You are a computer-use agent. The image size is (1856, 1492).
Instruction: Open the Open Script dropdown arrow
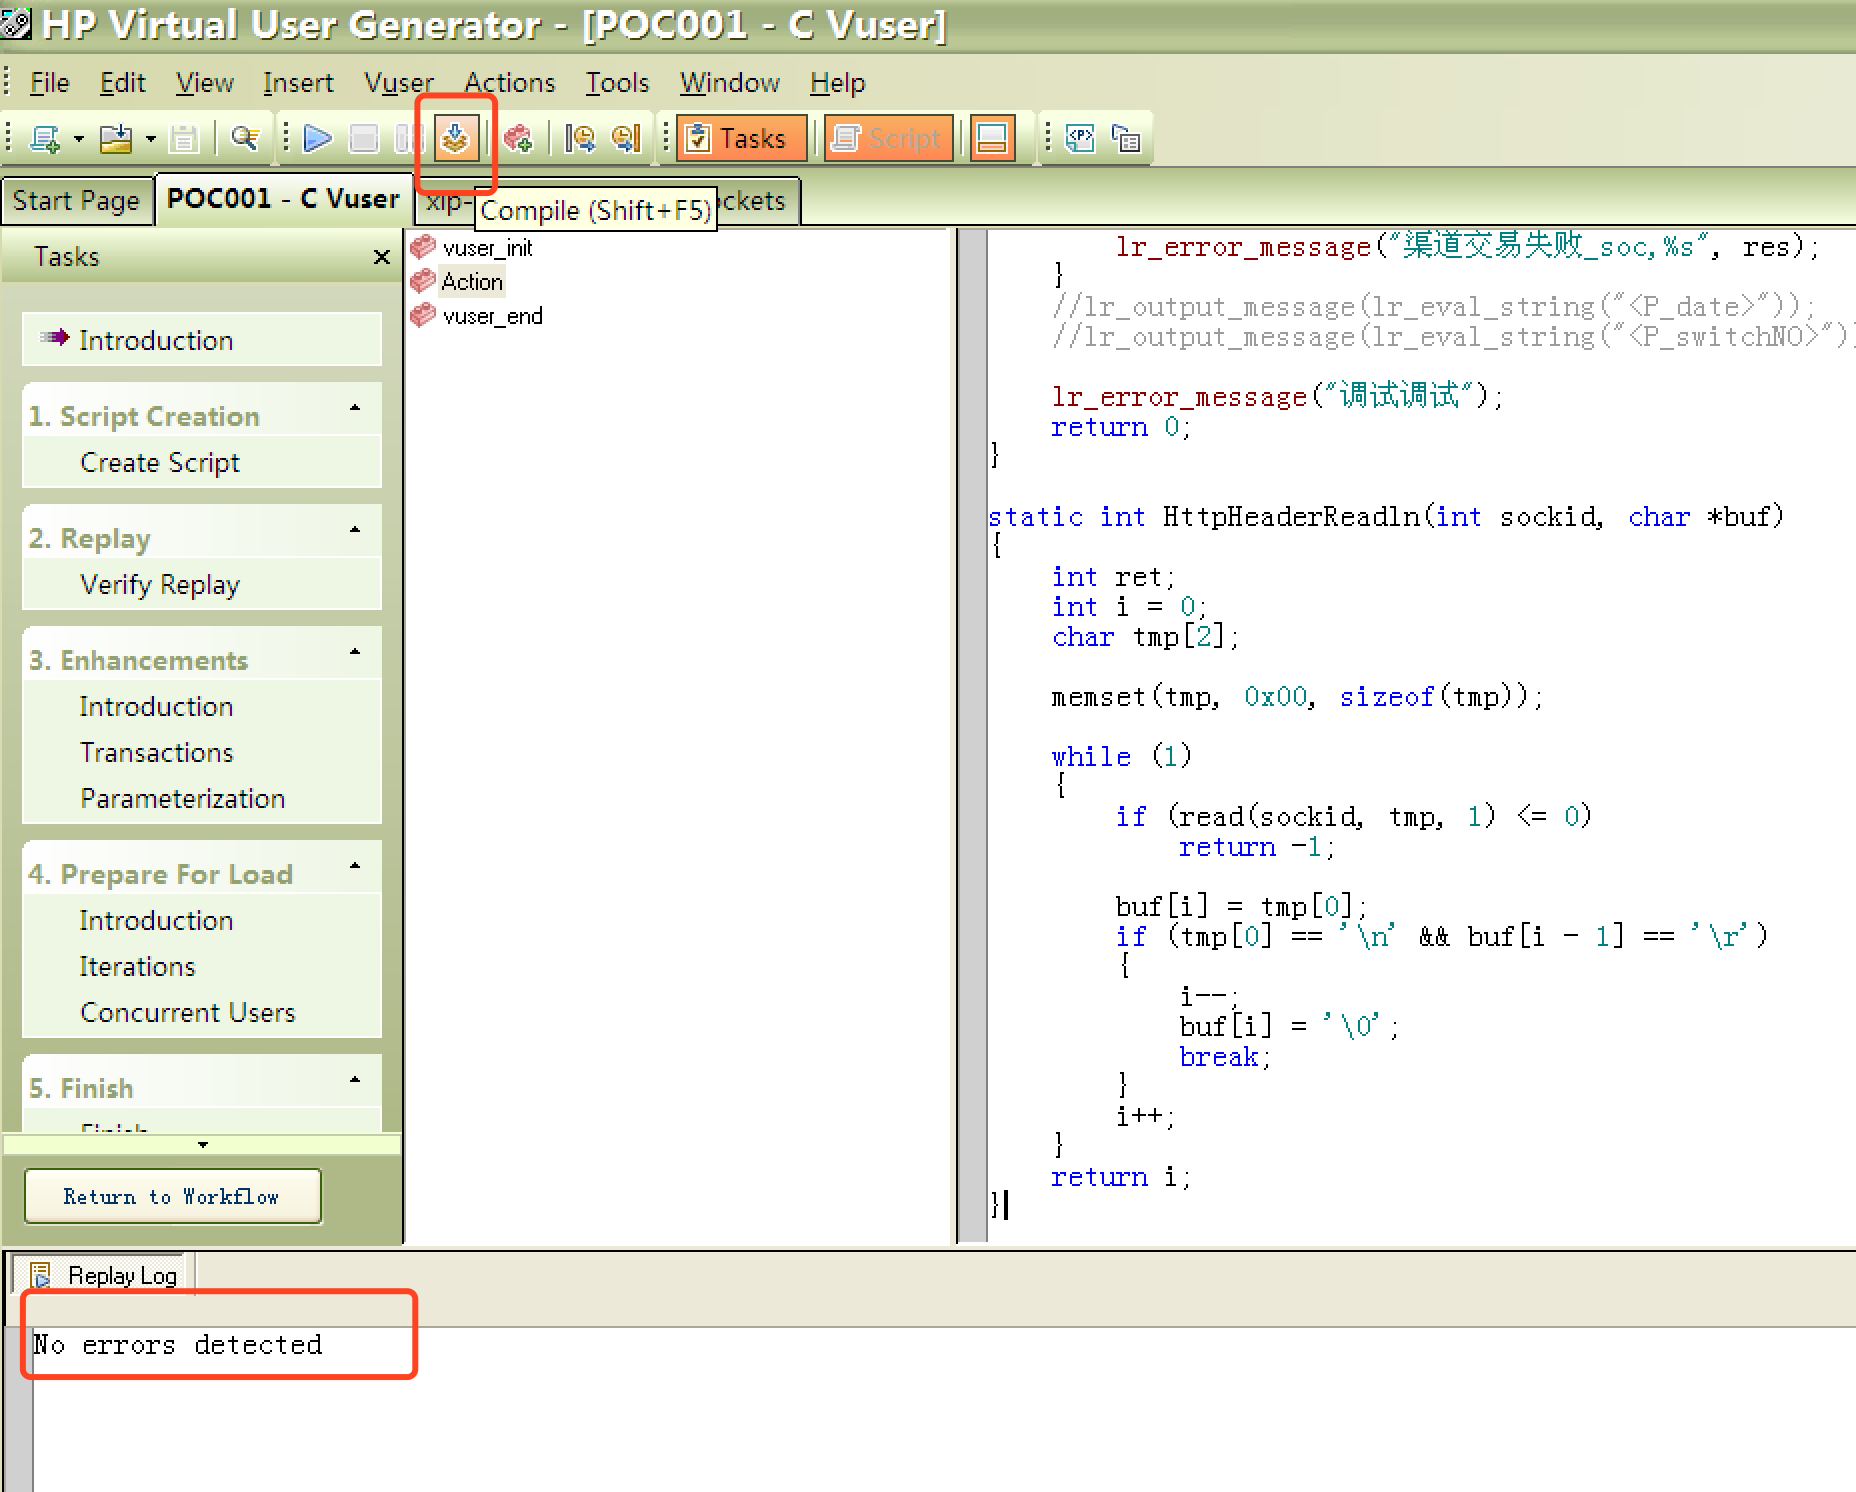click(x=150, y=139)
